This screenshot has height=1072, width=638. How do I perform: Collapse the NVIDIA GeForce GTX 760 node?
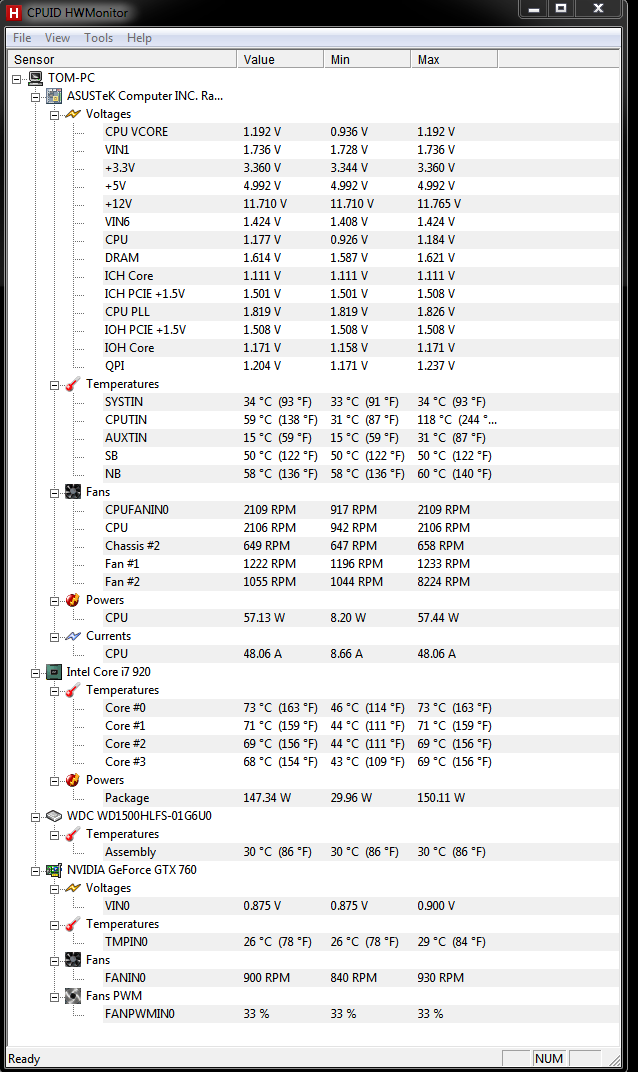[36, 870]
